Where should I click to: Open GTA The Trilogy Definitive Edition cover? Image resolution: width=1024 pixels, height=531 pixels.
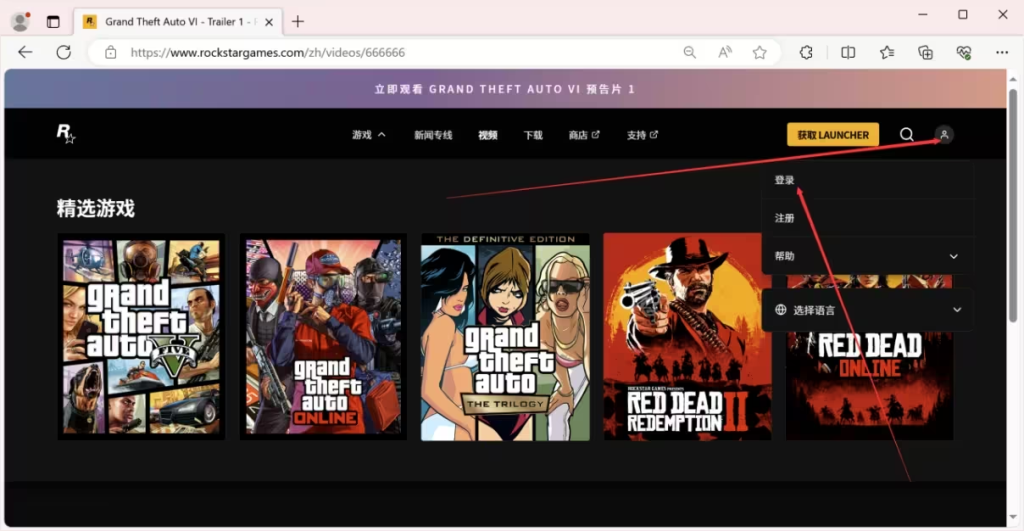coord(505,336)
